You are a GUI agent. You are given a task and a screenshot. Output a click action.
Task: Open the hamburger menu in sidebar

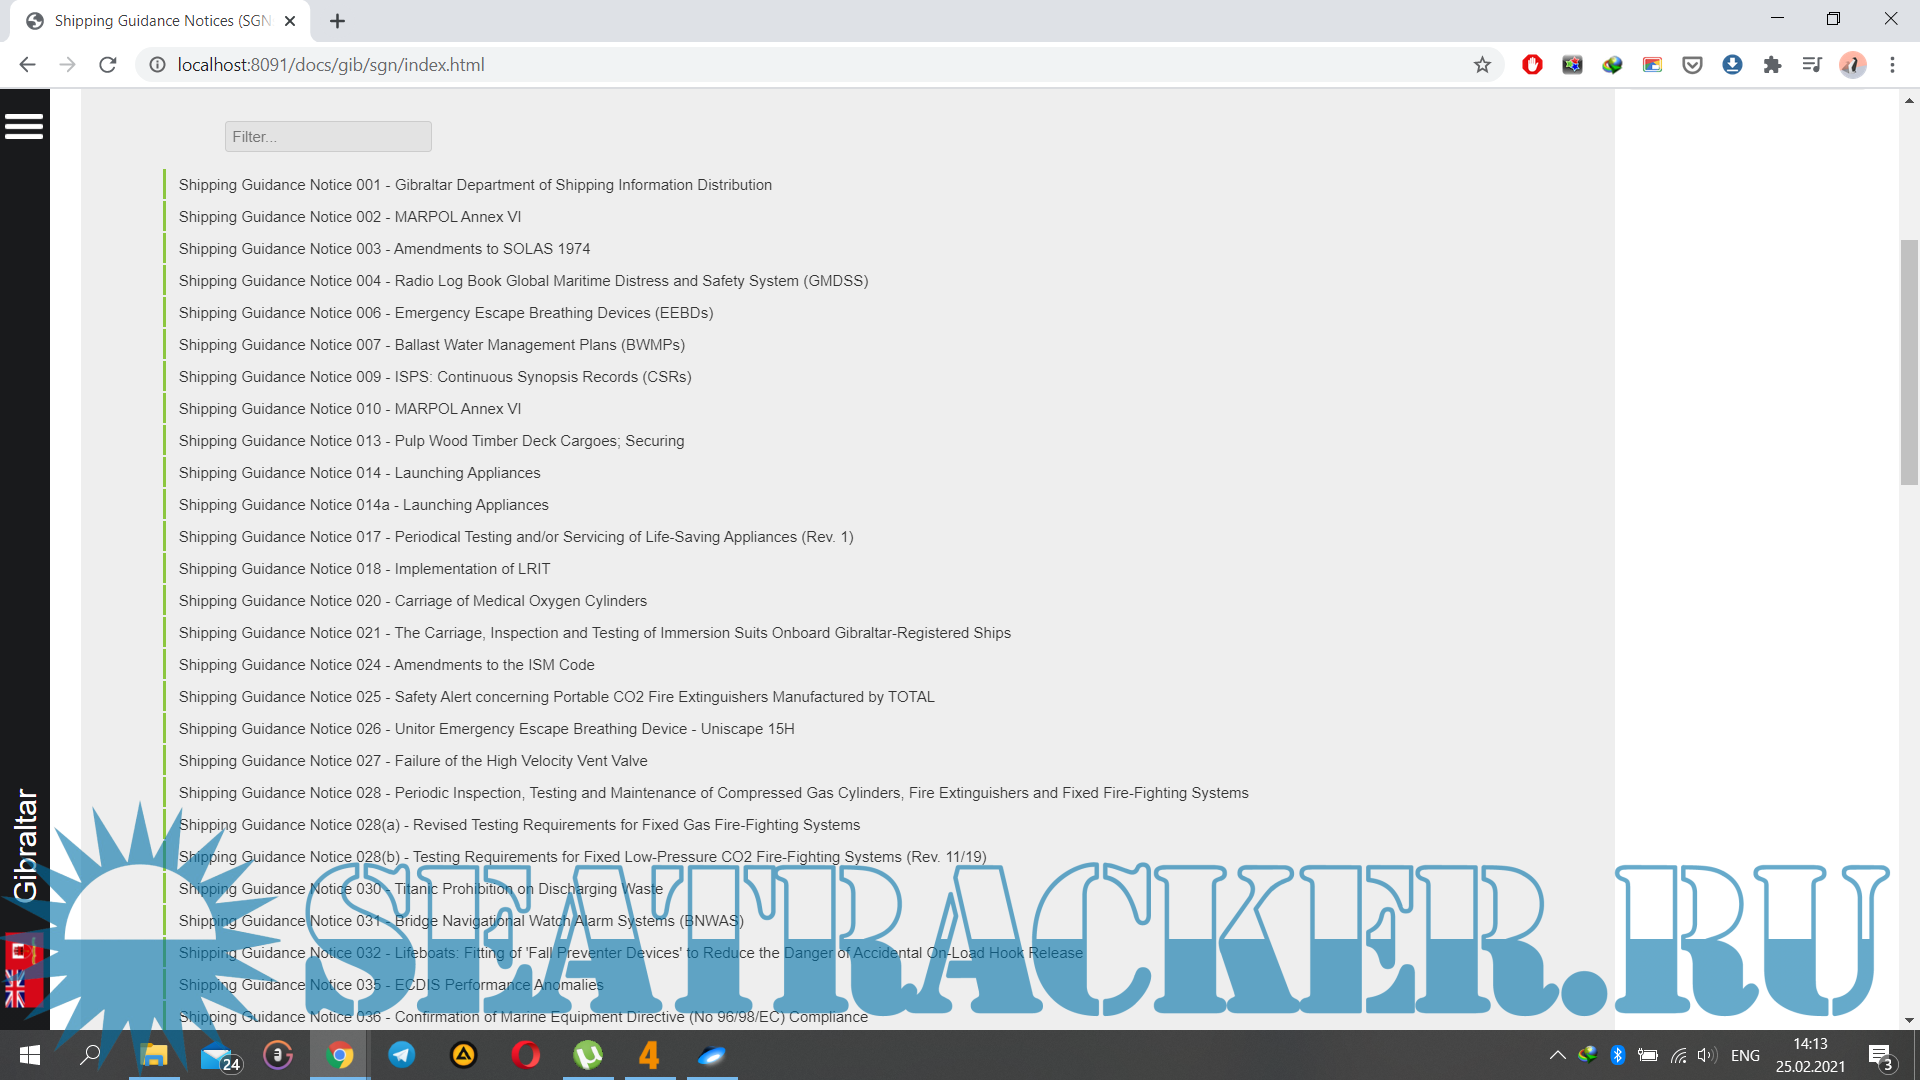click(x=24, y=127)
